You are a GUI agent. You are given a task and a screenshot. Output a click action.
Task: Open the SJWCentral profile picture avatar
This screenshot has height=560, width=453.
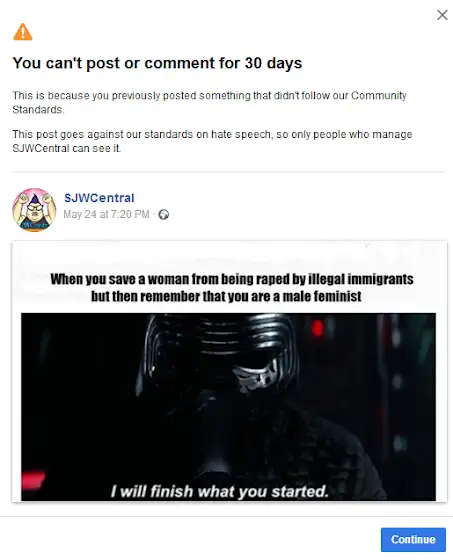point(34,210)
